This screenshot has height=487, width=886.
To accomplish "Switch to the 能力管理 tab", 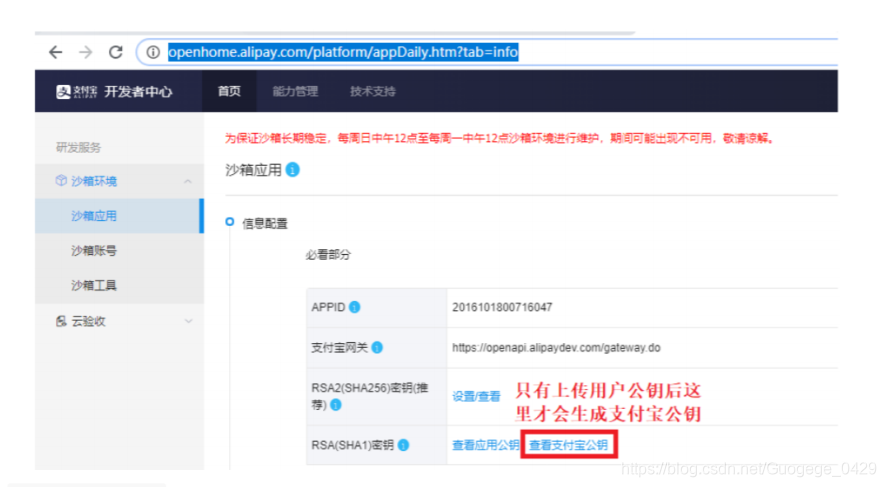I will 295,92.
